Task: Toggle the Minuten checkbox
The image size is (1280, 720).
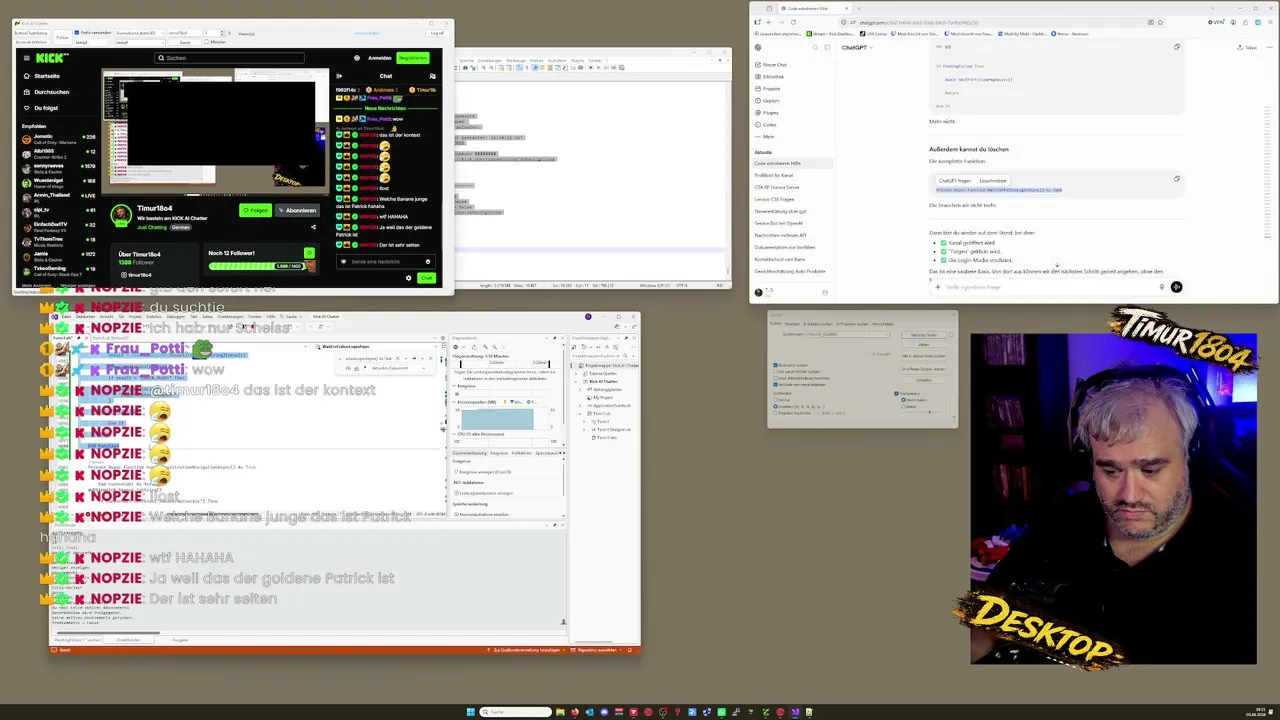Action: 207,42
